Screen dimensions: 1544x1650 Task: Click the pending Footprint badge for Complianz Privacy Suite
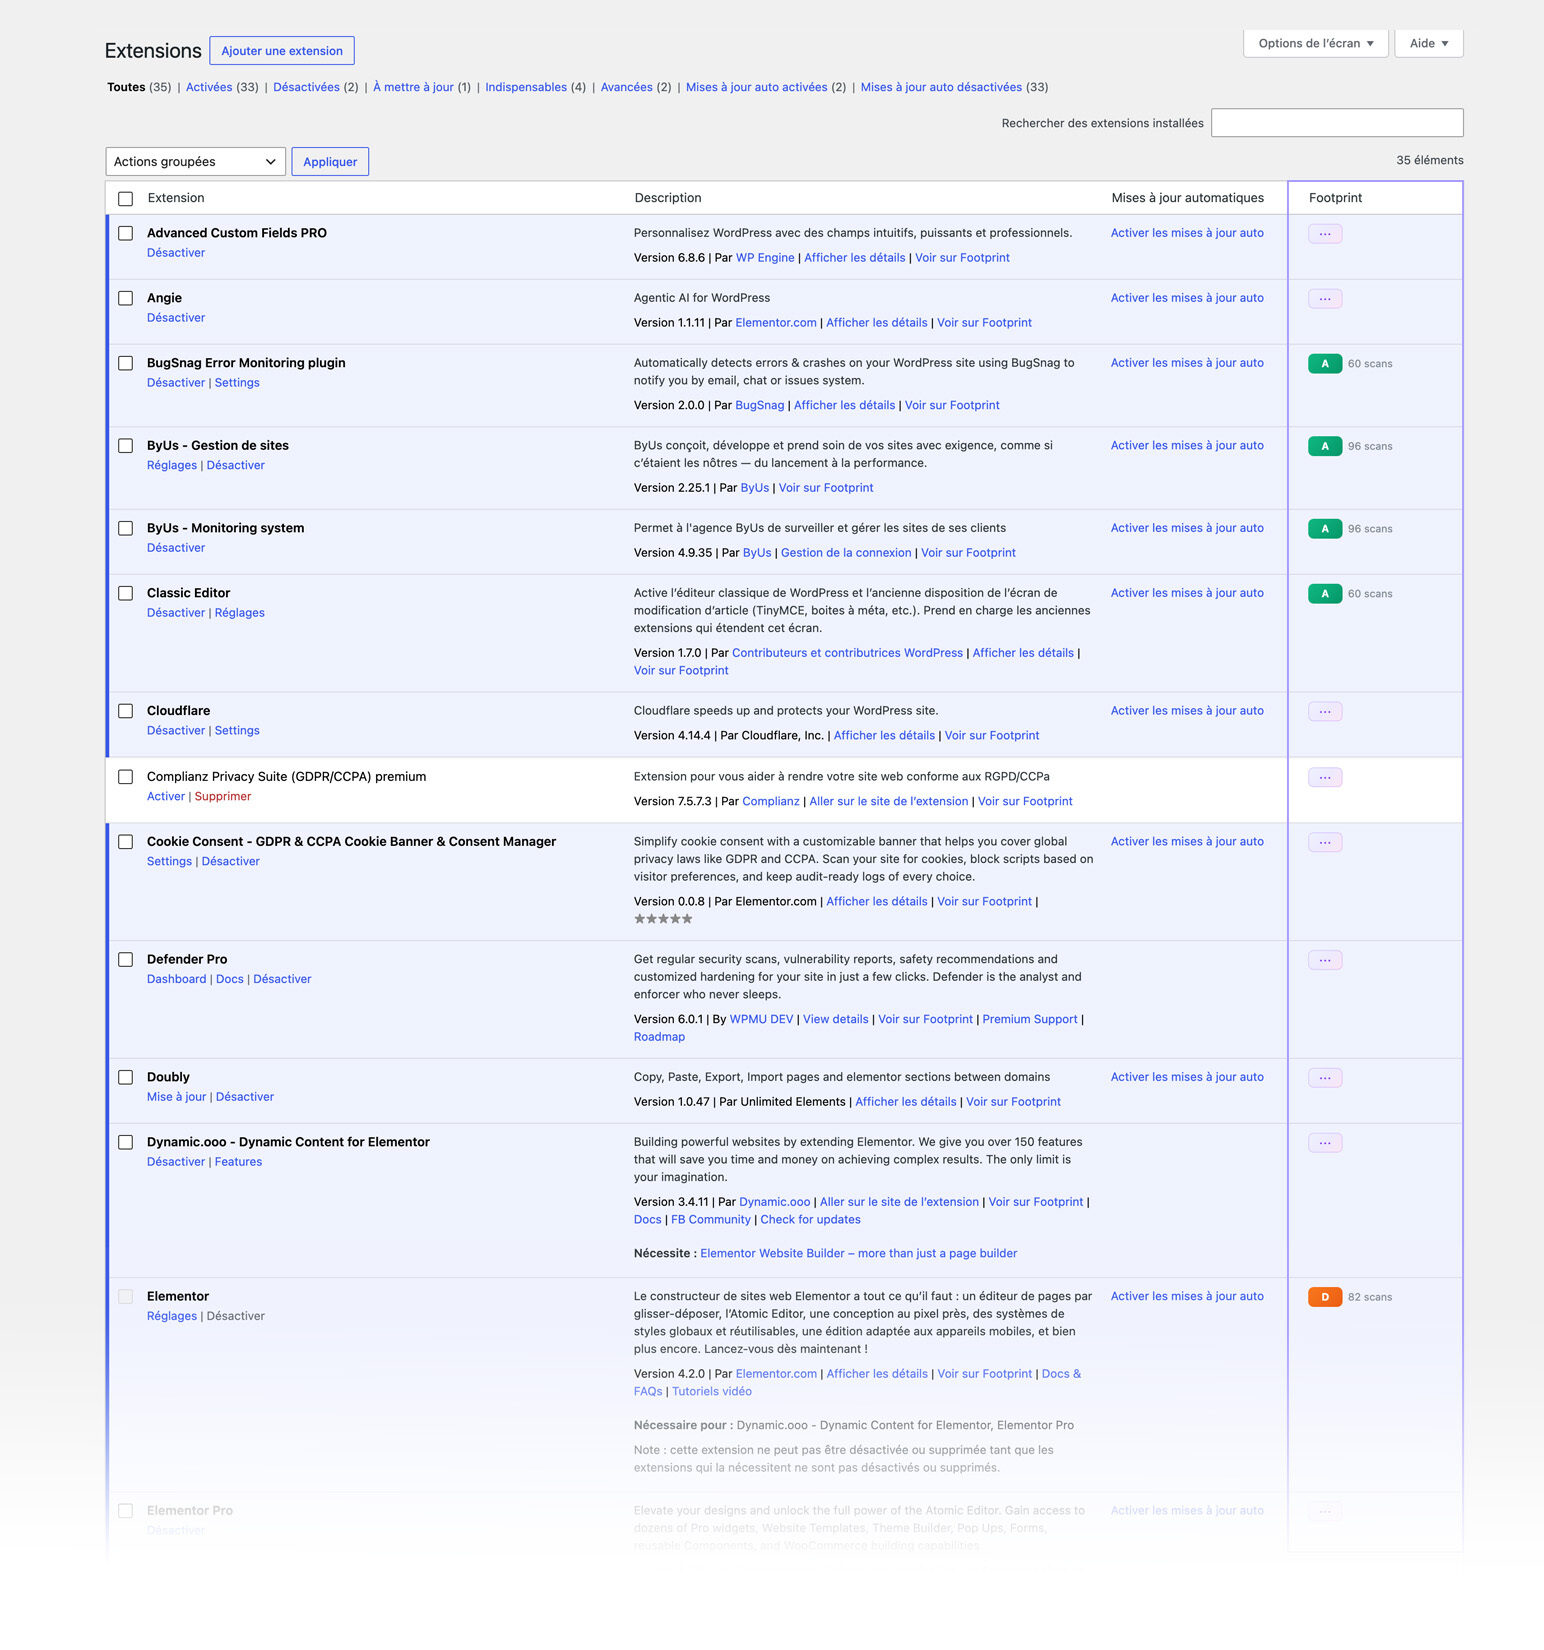(1325, 778)
